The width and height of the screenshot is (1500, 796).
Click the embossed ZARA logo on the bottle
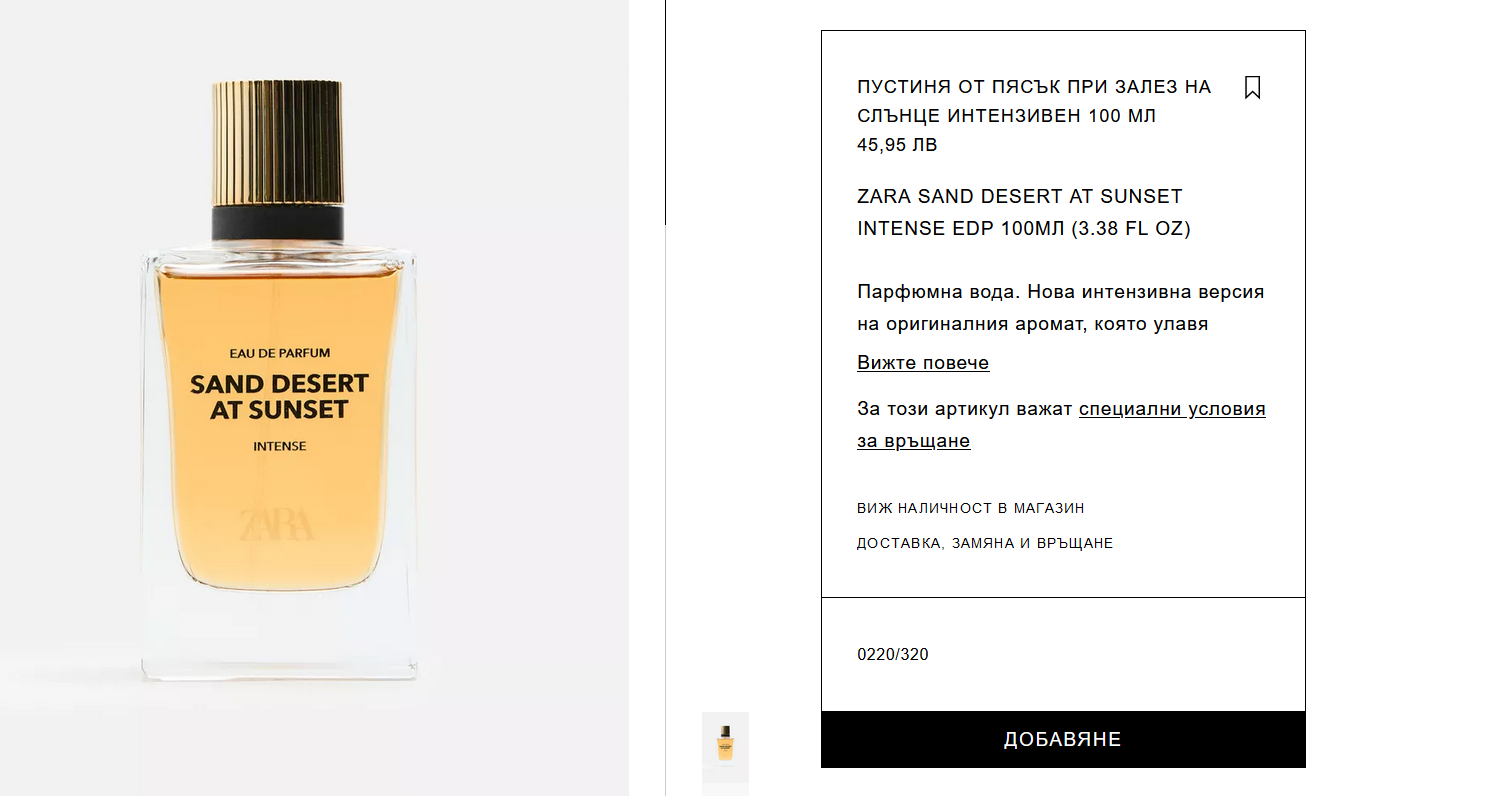277,523
